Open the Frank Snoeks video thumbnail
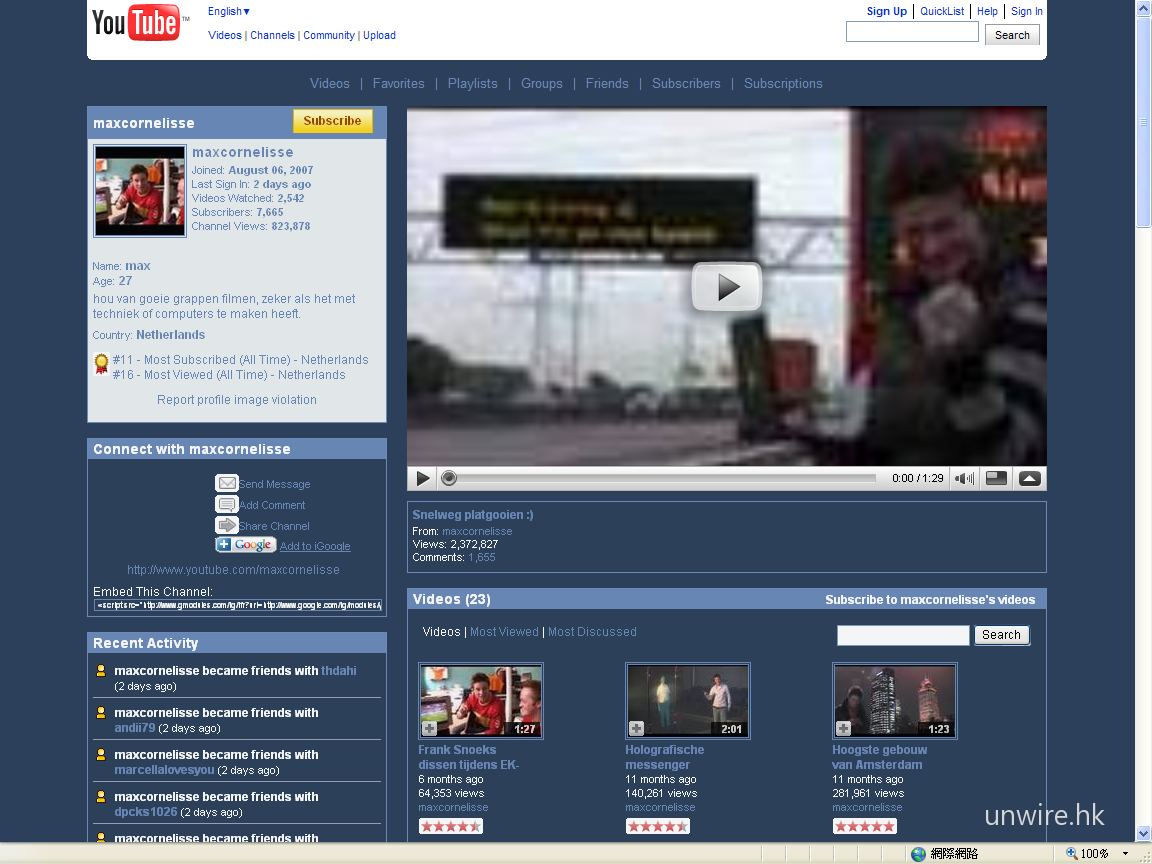The width and height of the screenshot is (1152, 864). point(481,701)
